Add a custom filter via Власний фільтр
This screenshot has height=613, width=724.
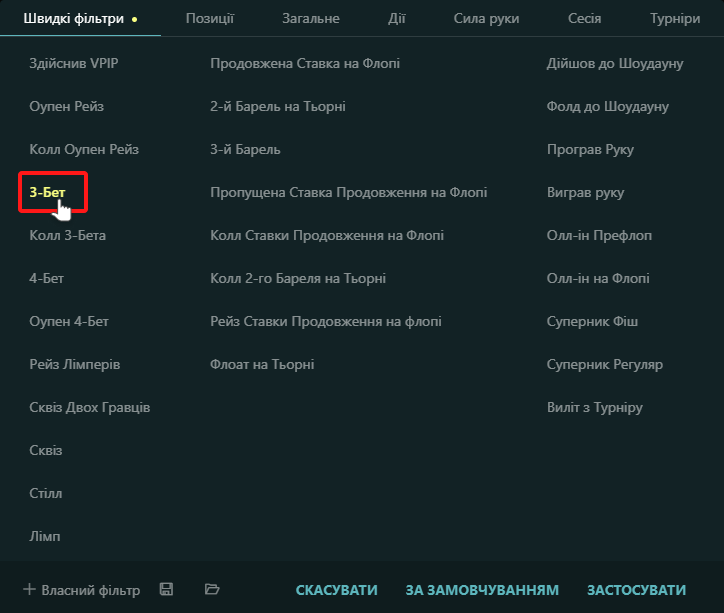(x=81, y=590)
